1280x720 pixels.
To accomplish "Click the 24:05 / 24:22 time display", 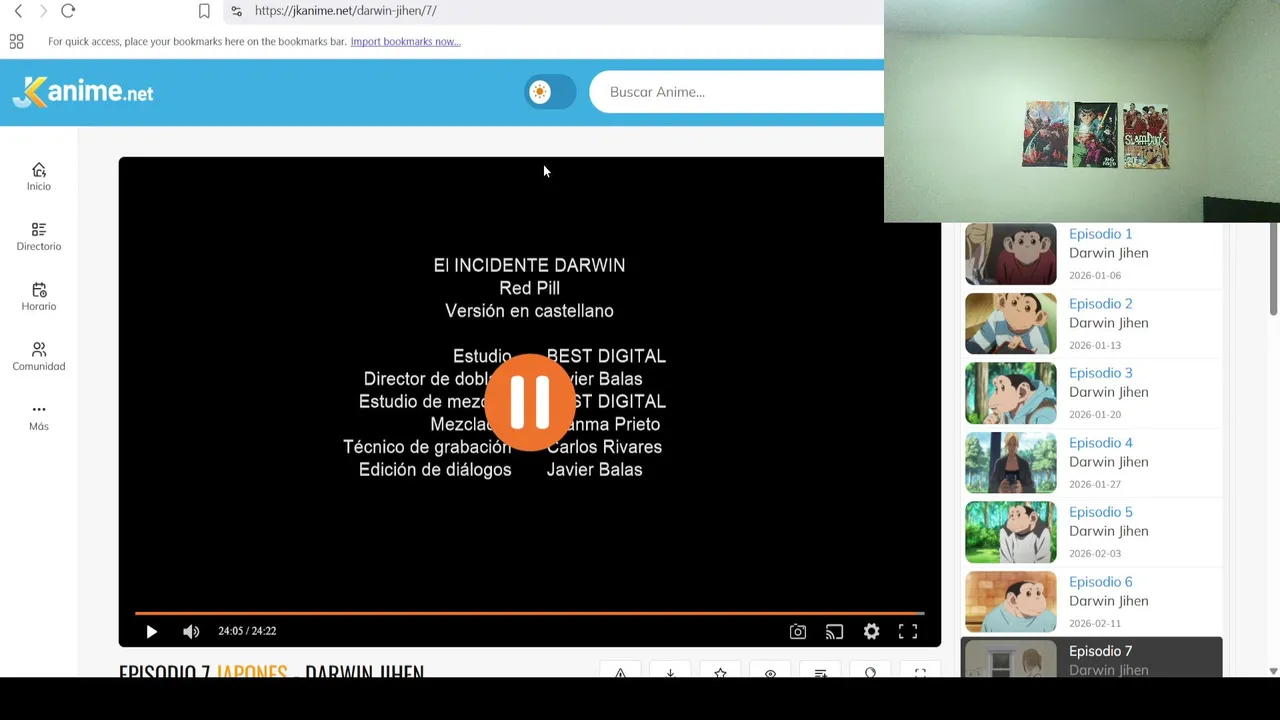I will pos(247,631).
